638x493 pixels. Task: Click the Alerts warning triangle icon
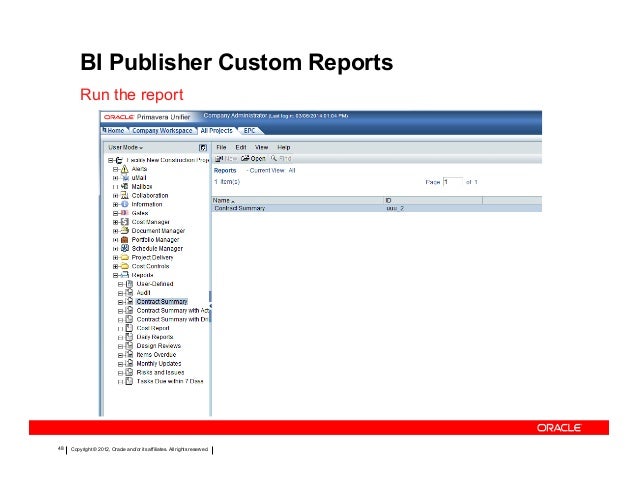[x=125, y=169]
